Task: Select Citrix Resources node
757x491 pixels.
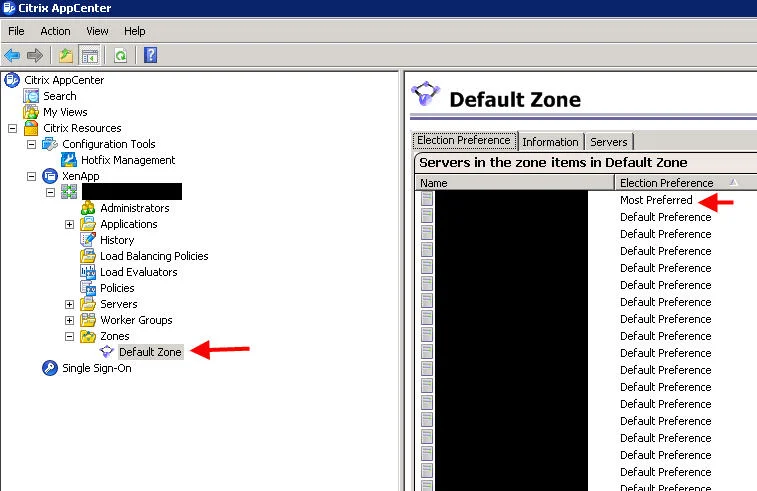Action: click(x=82, y=128)
